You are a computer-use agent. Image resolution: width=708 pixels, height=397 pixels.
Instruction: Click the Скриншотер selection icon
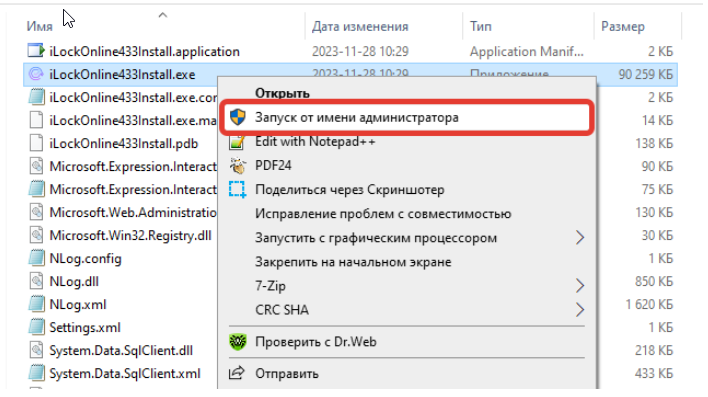(x=238, y=190)
